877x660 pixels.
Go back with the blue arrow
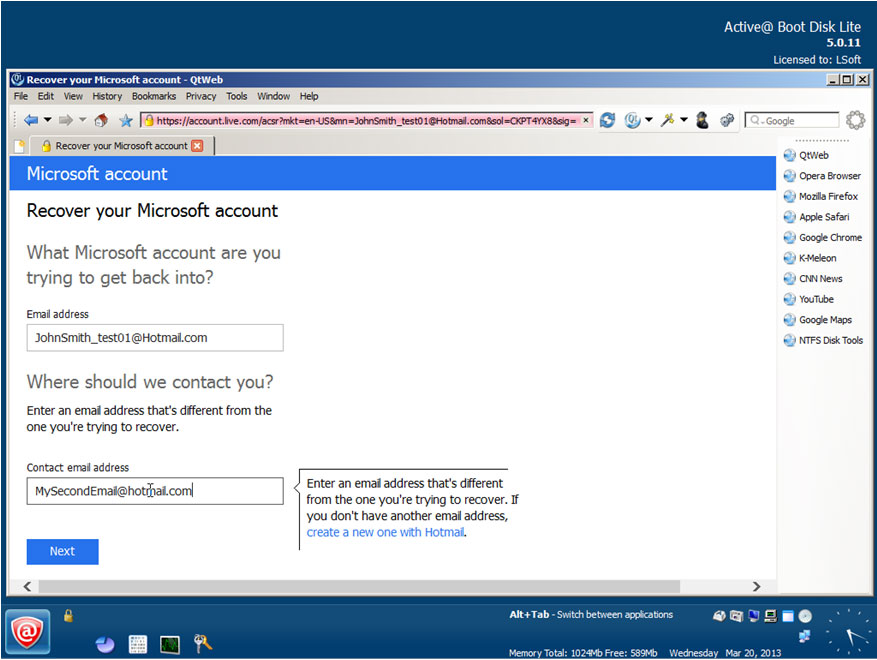(x=31, y=120)
